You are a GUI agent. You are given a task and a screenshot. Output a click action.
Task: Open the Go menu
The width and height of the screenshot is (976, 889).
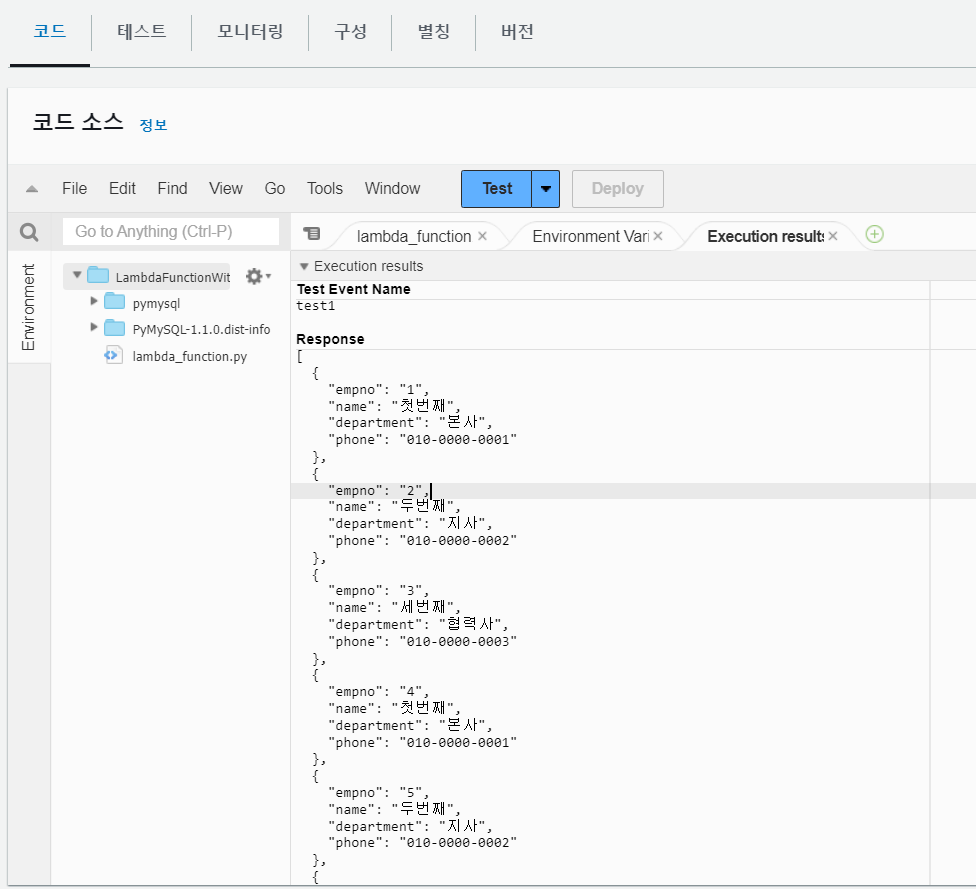[274, 189]
